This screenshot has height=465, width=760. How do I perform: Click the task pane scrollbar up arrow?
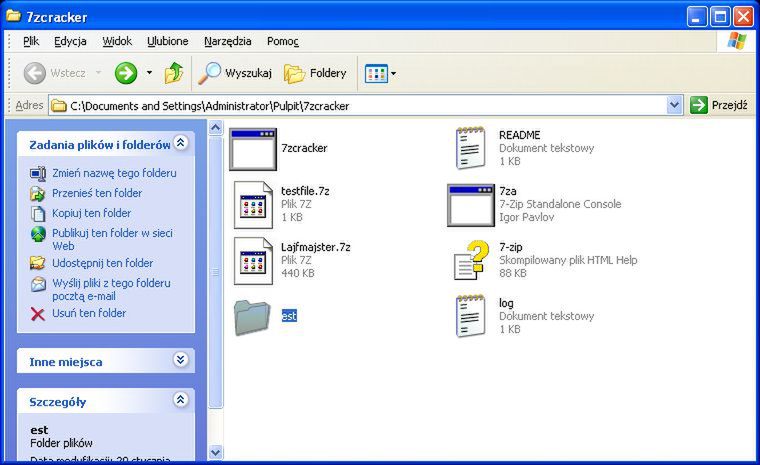click(216, 128)
